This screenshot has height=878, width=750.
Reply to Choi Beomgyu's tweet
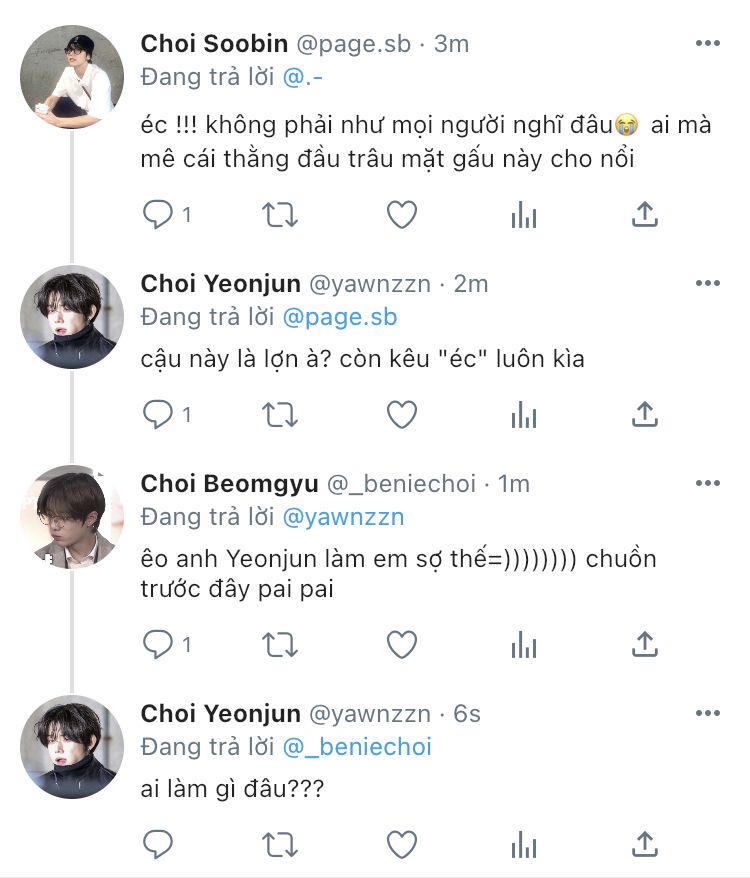158,645
